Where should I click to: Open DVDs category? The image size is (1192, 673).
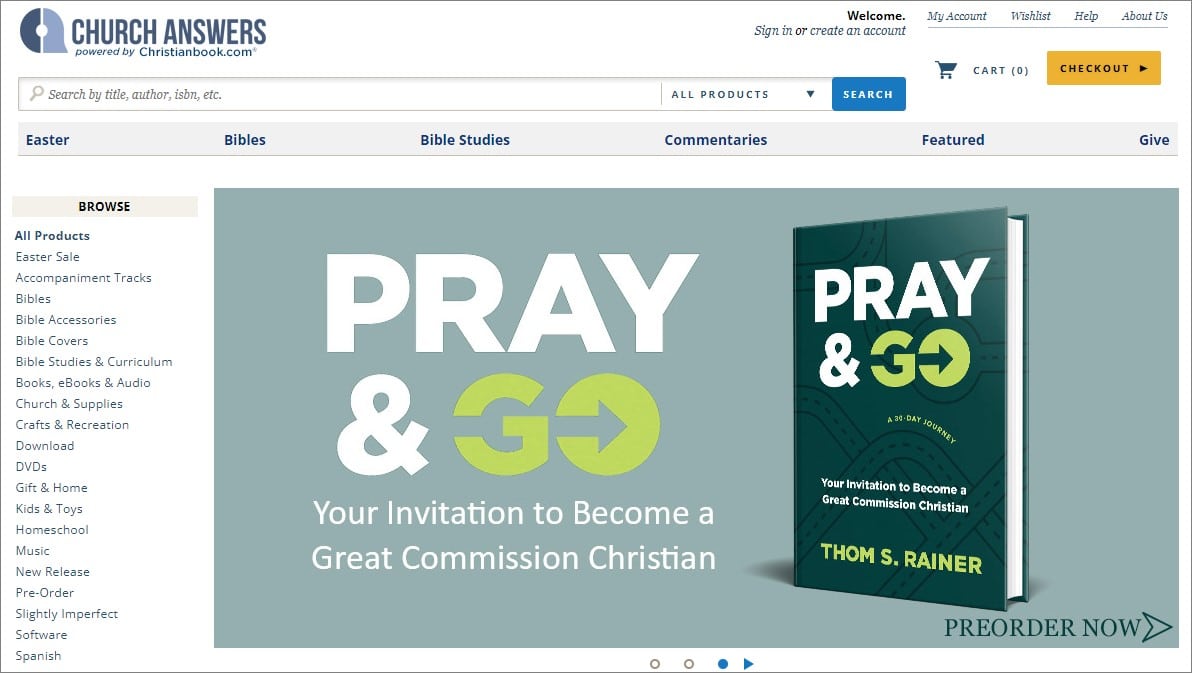point(31,467)
